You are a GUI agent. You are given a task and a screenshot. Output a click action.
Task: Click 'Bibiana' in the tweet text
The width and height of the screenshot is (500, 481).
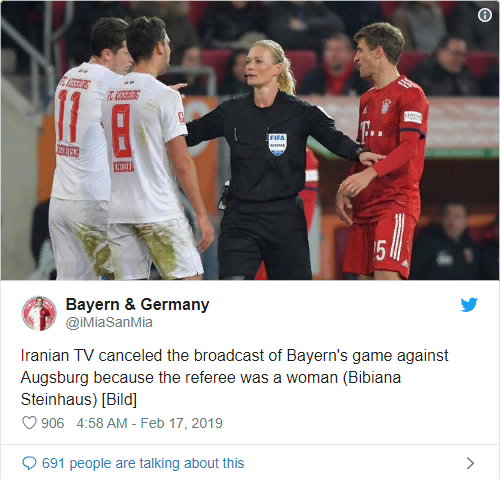(372, 377)
